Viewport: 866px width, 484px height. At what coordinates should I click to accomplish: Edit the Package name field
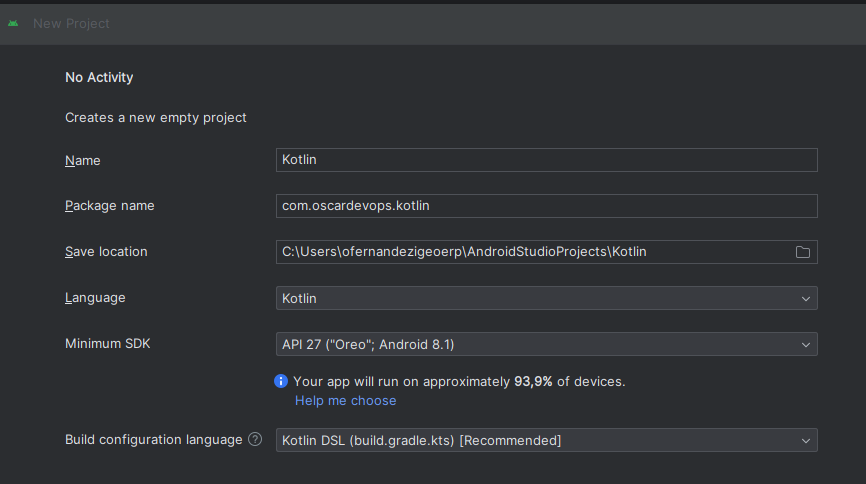tap(547, 206)
